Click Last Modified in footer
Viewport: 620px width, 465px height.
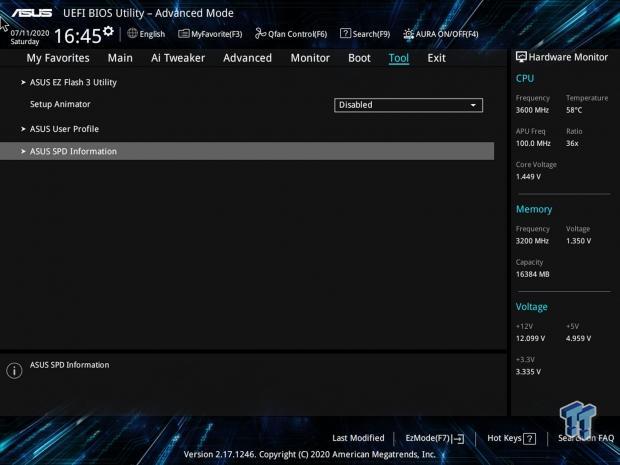pos(358,438)
